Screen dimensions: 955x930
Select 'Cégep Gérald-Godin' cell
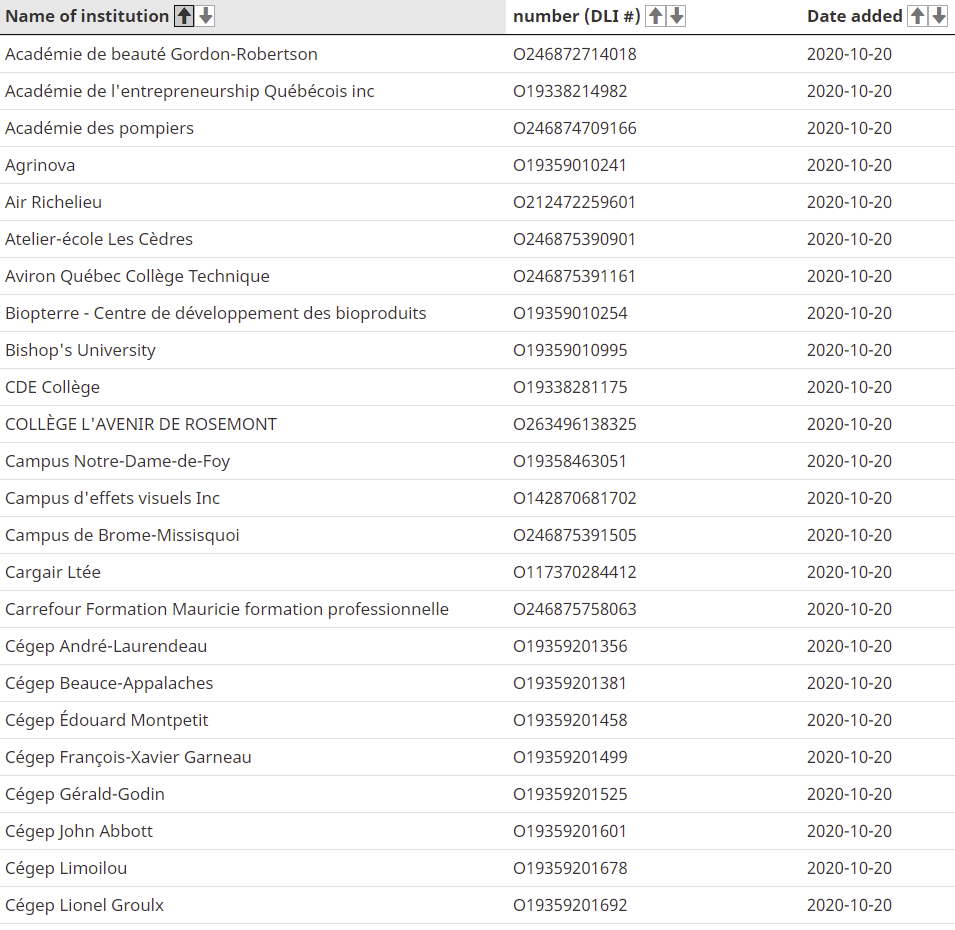[85, 794]
